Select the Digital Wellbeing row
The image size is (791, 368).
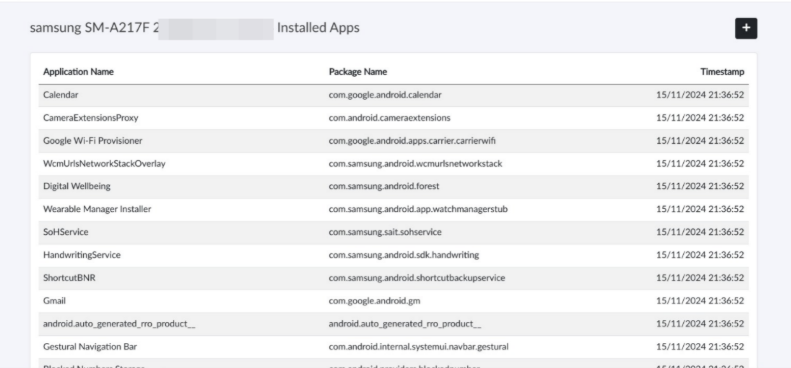(x=393, y=186)
